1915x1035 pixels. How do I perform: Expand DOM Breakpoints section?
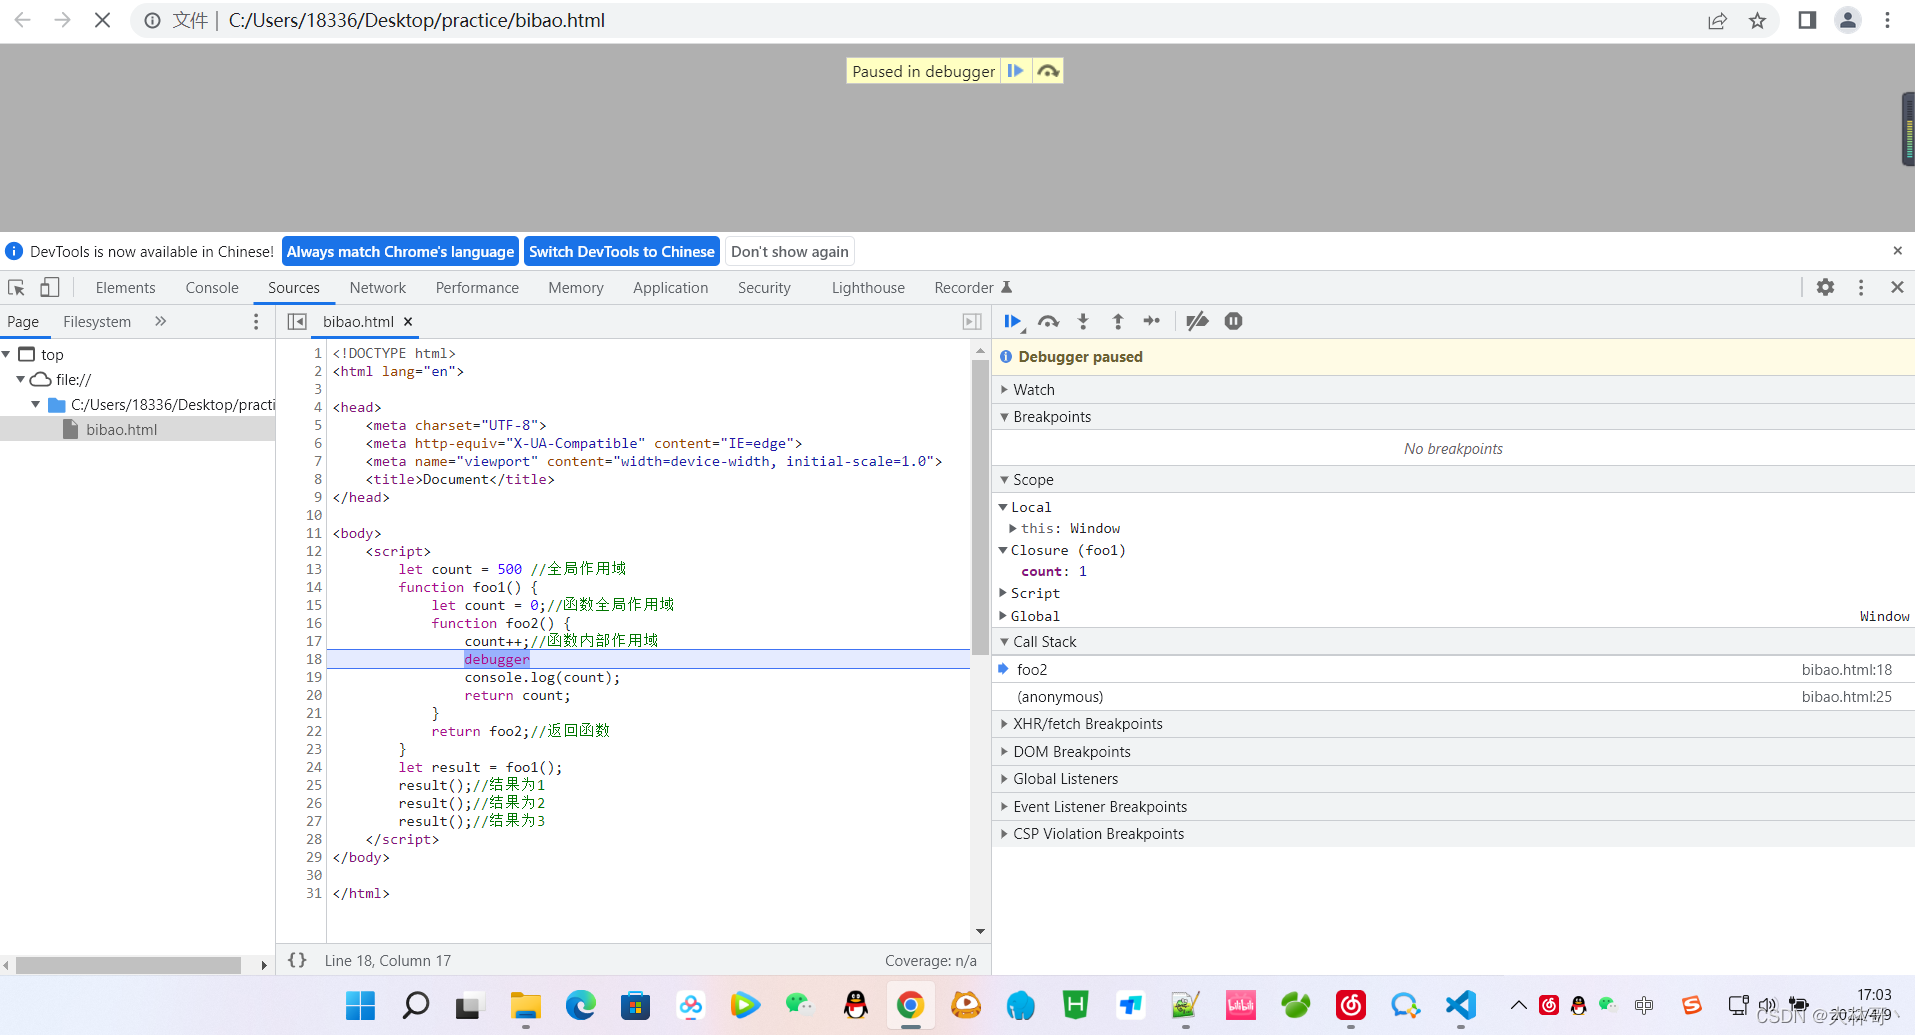(x=1453, y=752)
